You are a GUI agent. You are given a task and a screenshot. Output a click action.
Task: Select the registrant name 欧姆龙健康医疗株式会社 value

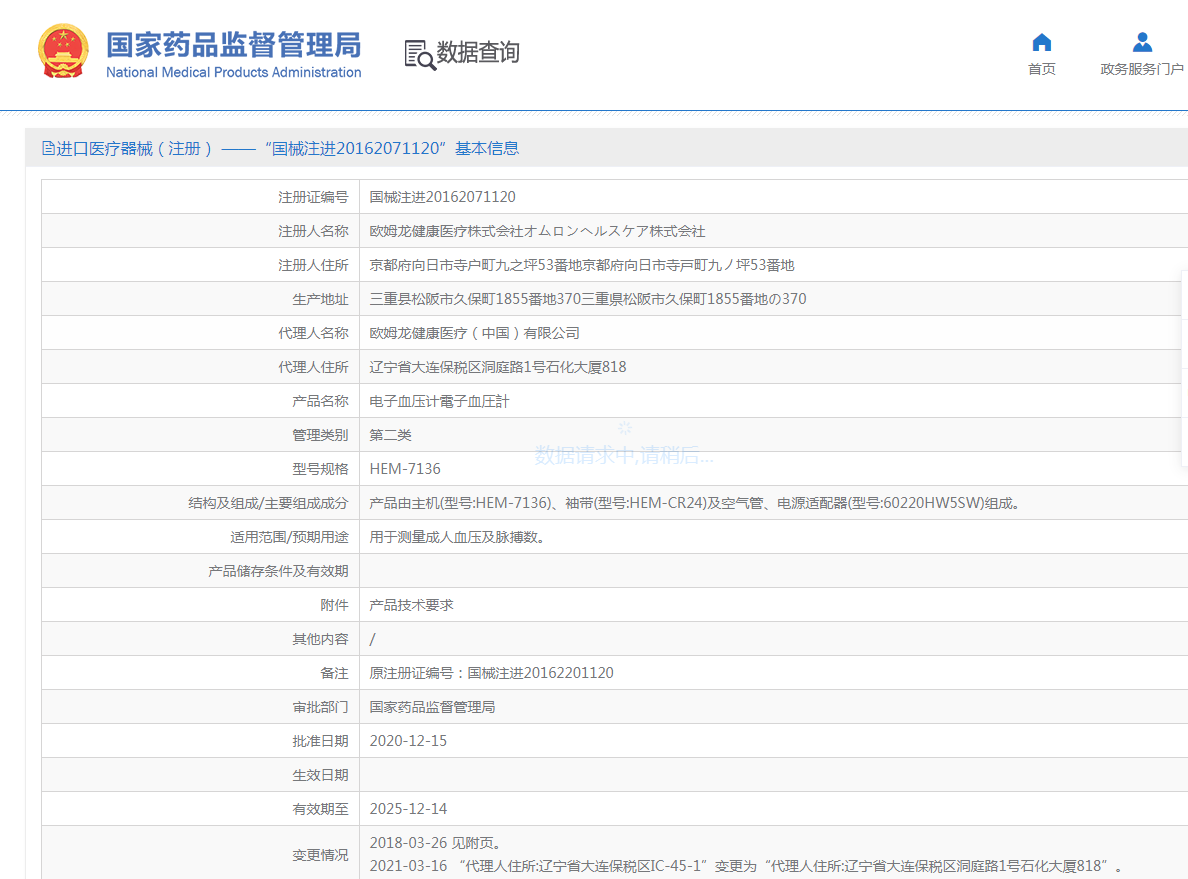click(537, 231)
